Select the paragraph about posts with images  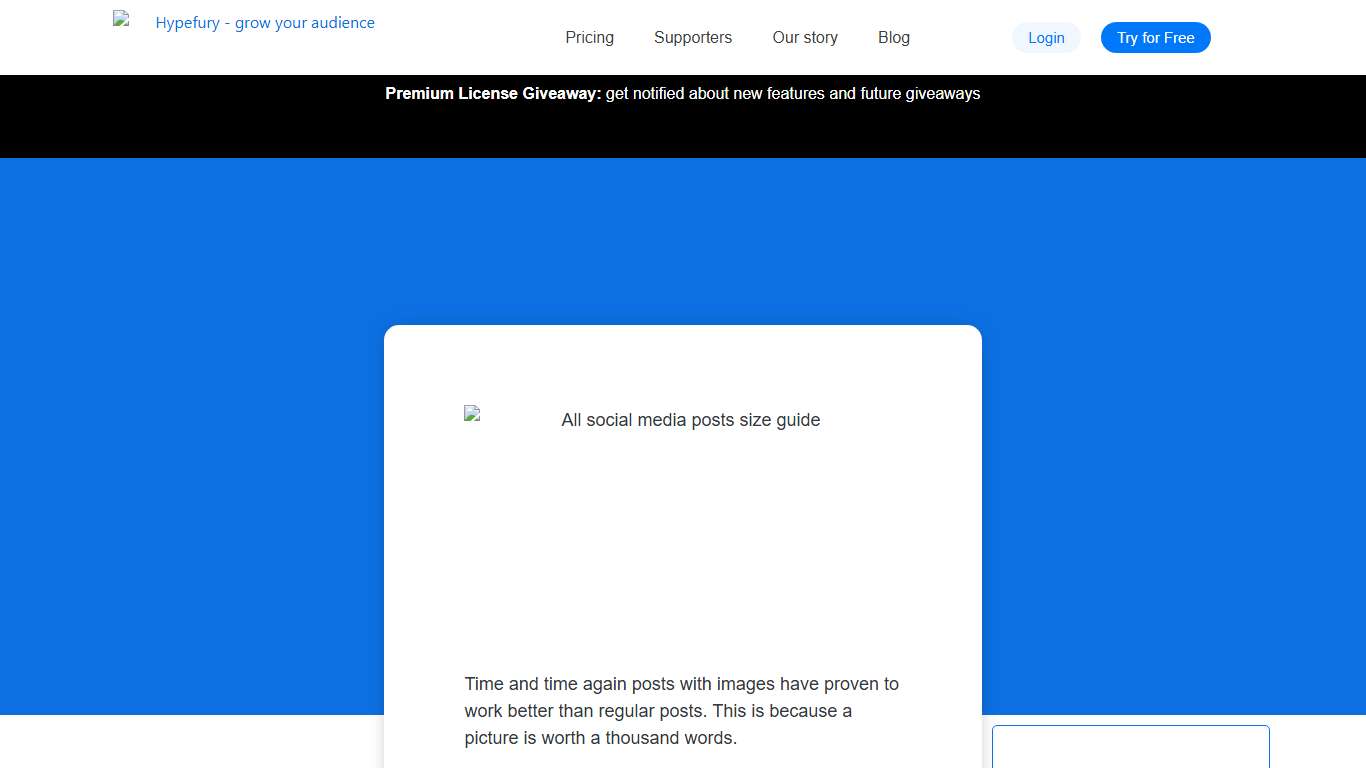click(x=682, y=710)
